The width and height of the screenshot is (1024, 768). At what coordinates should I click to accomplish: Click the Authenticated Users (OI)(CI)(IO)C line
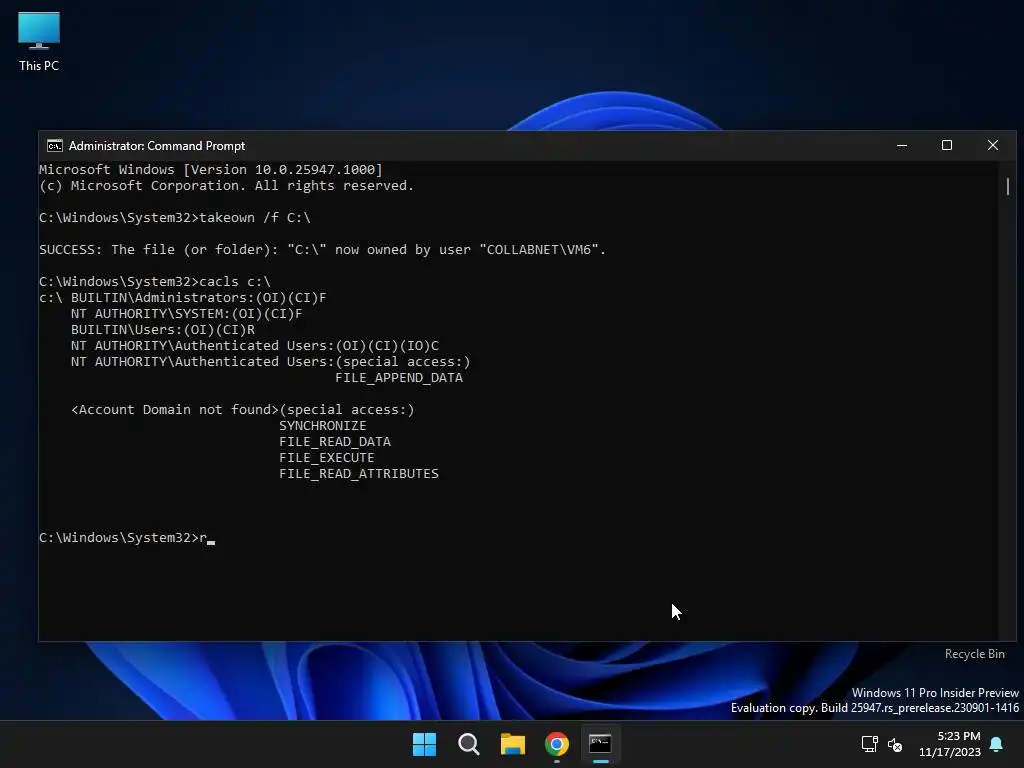point(255,345)
